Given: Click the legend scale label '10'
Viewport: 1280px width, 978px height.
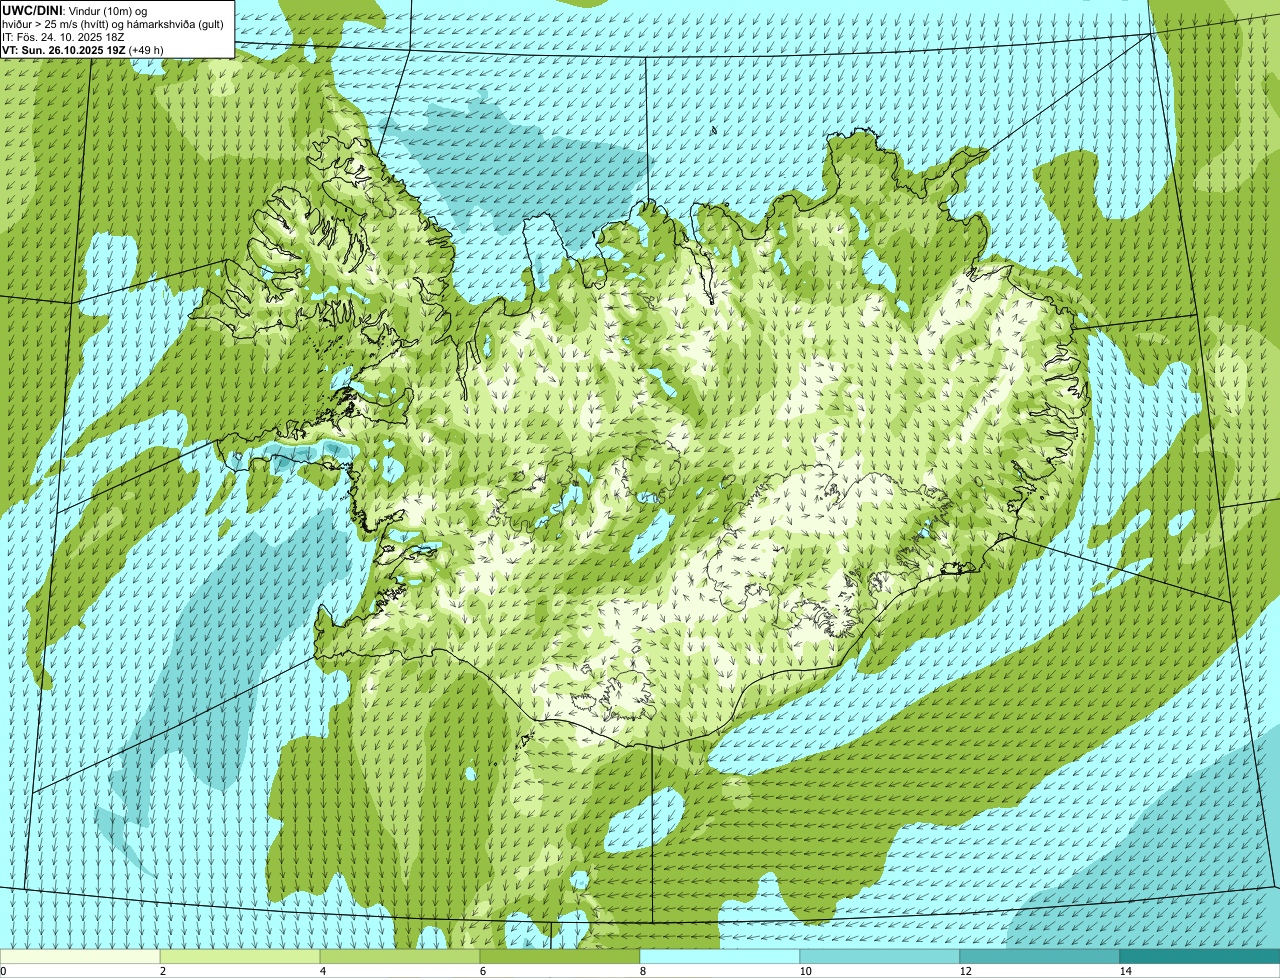Looking at the screenshot, I should pyautogui.click(x=805, y=971).
